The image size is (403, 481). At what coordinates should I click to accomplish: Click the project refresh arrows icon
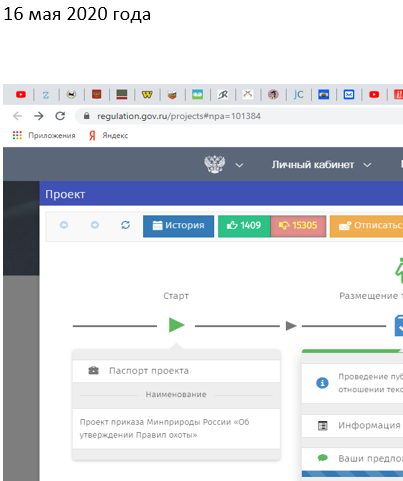125,225
